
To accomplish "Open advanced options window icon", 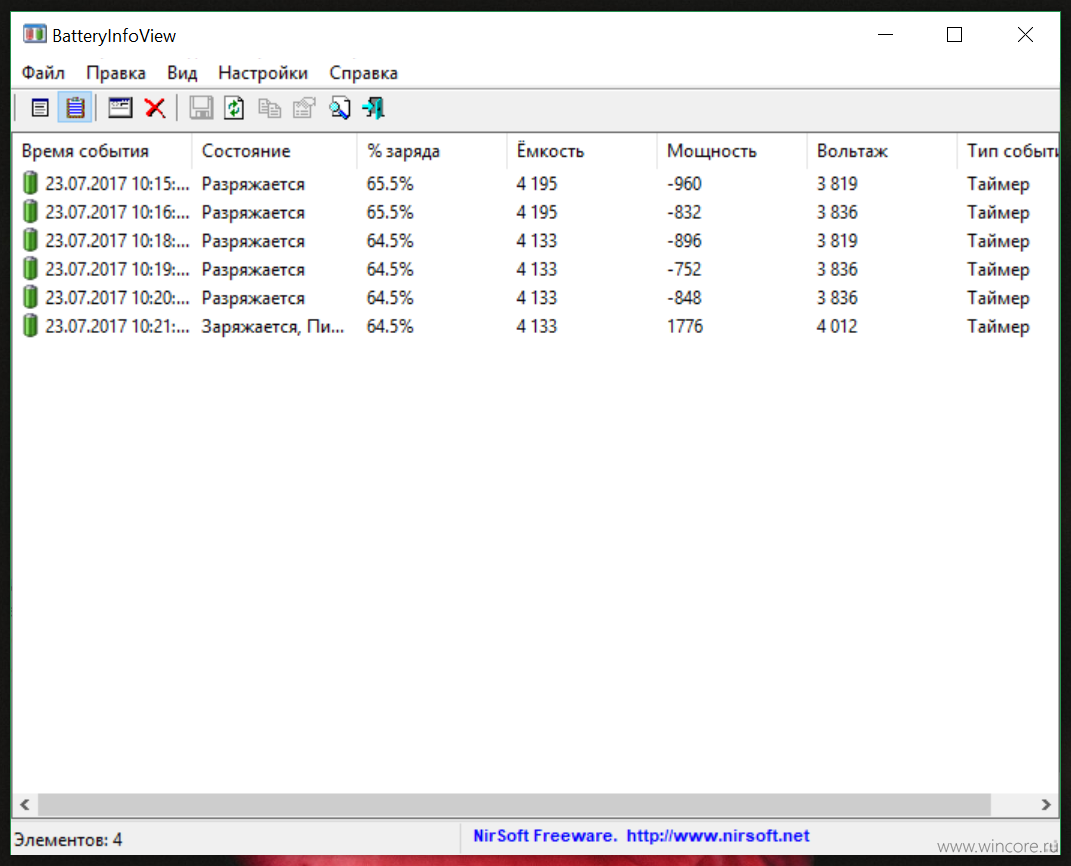I will [x=120, y=108].
